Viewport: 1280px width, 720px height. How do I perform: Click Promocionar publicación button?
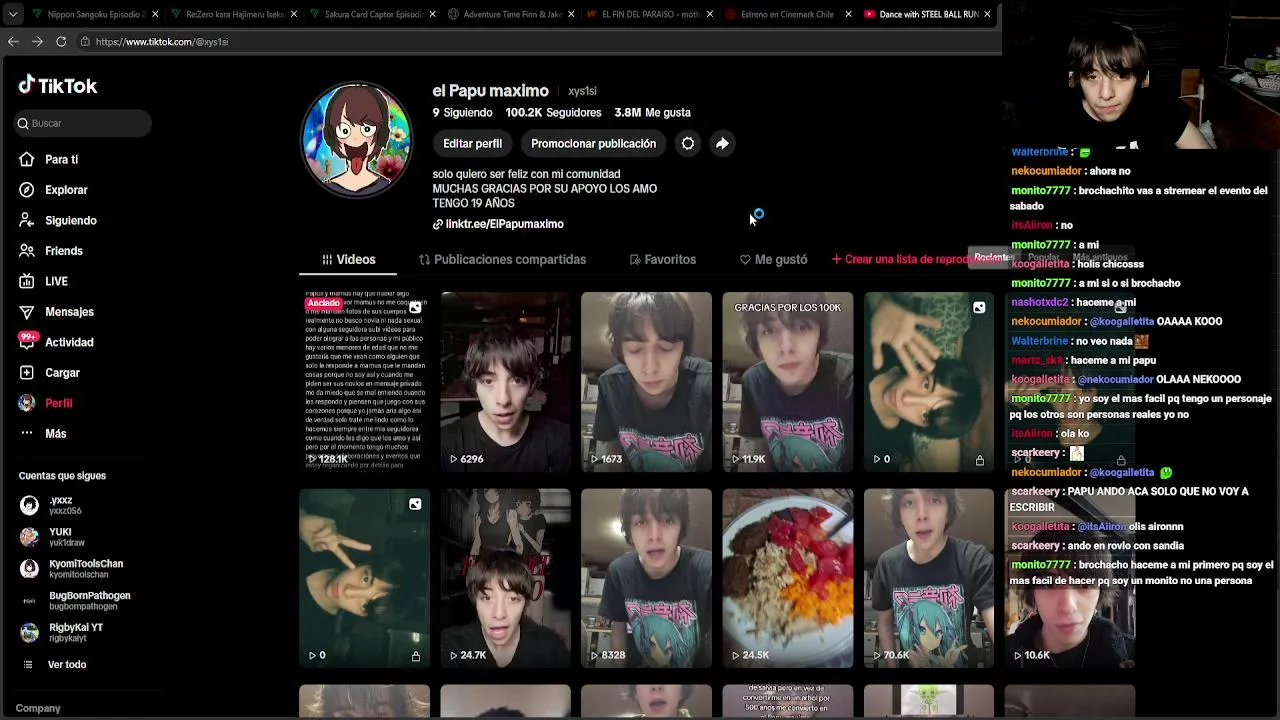[x=593, y=143]
